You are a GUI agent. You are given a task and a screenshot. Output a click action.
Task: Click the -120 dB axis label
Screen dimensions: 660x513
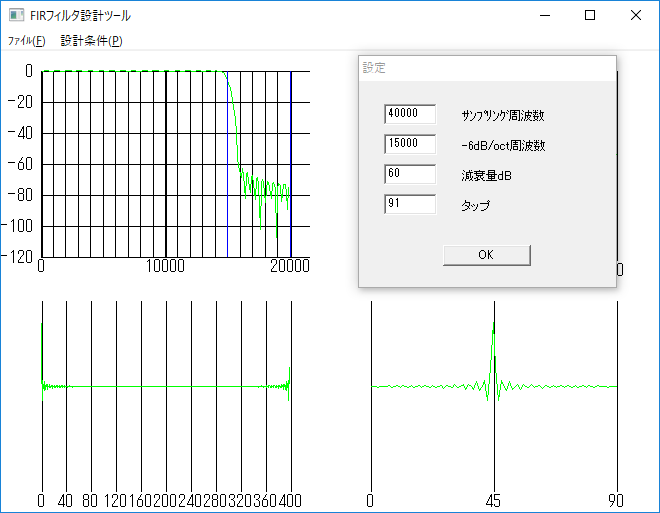(17, 257)
